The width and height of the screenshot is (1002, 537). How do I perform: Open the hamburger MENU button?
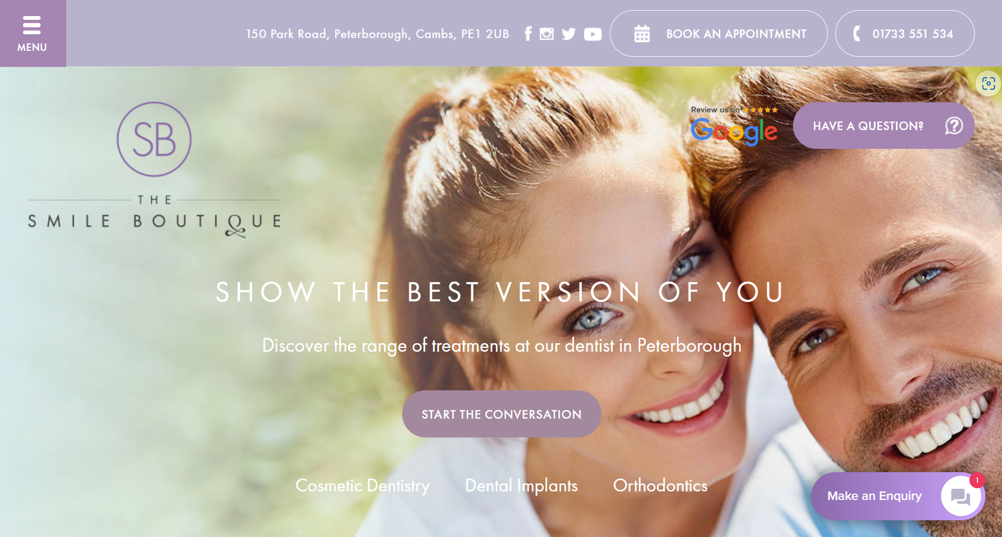tap(33, 33)
